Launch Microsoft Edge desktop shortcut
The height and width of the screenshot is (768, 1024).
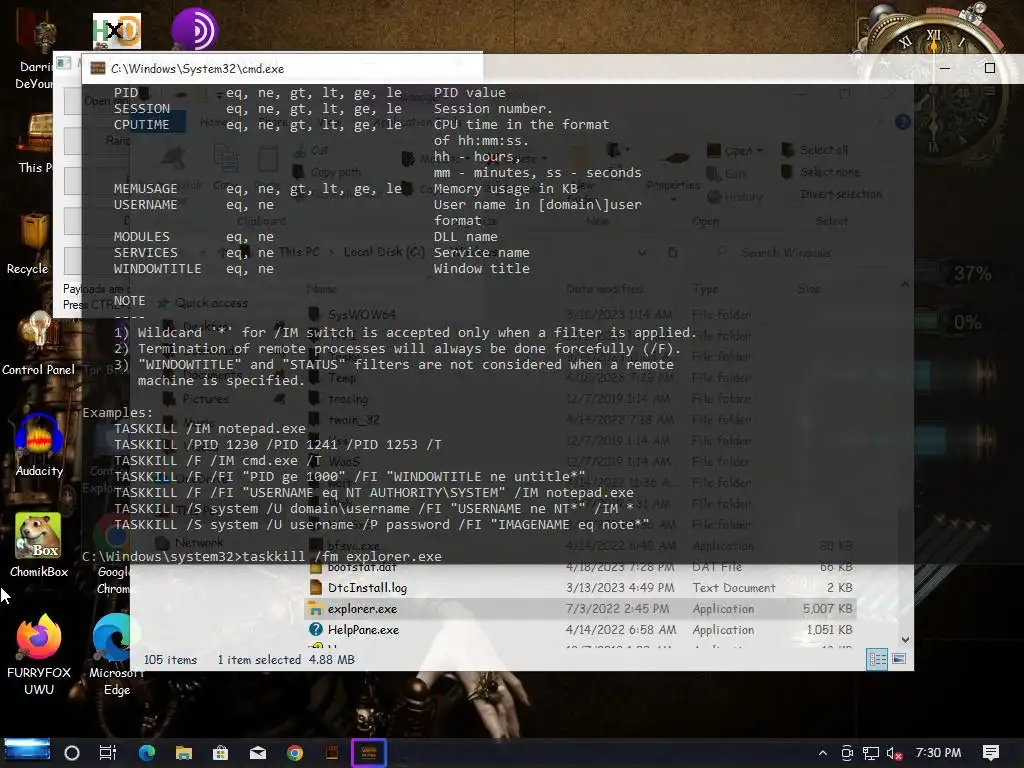click(x=117, y=655)
